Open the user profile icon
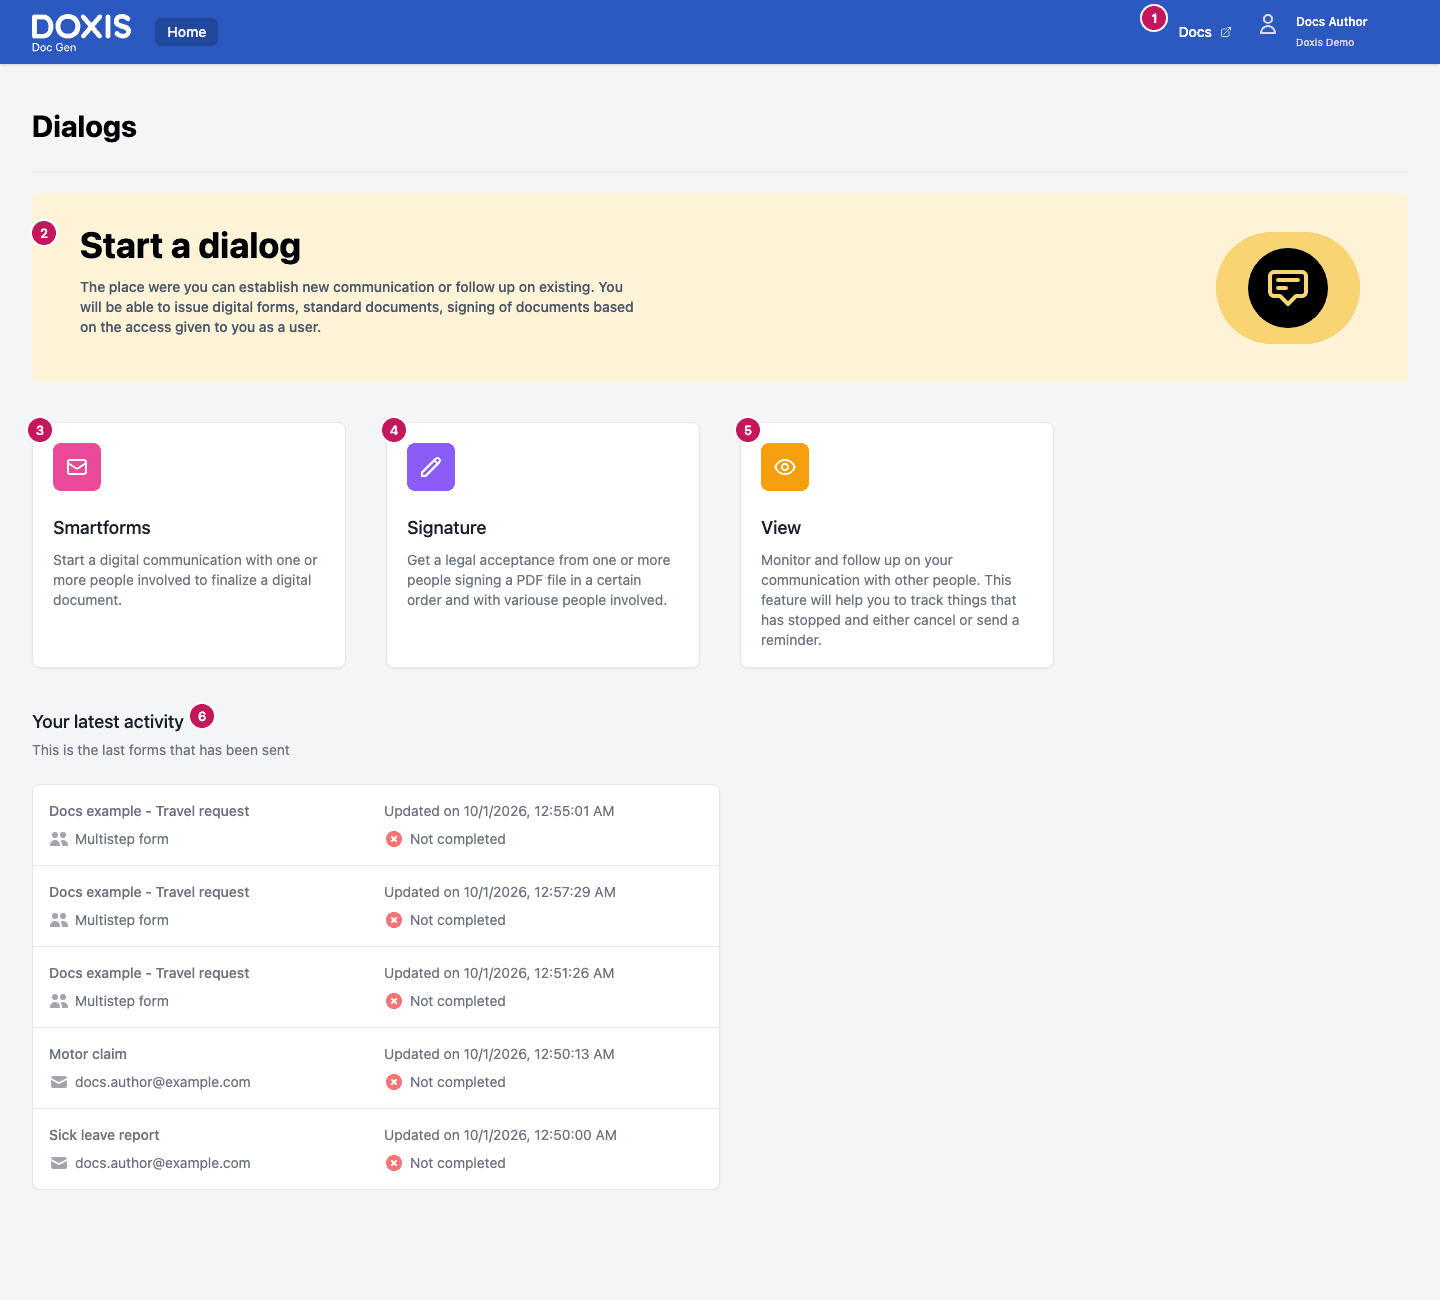 (1268, 25)
